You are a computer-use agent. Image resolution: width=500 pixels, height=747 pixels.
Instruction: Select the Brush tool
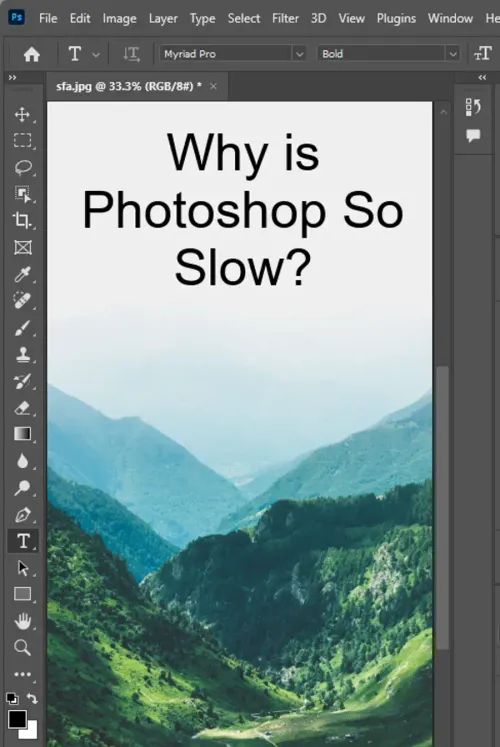tap(22, 328)
